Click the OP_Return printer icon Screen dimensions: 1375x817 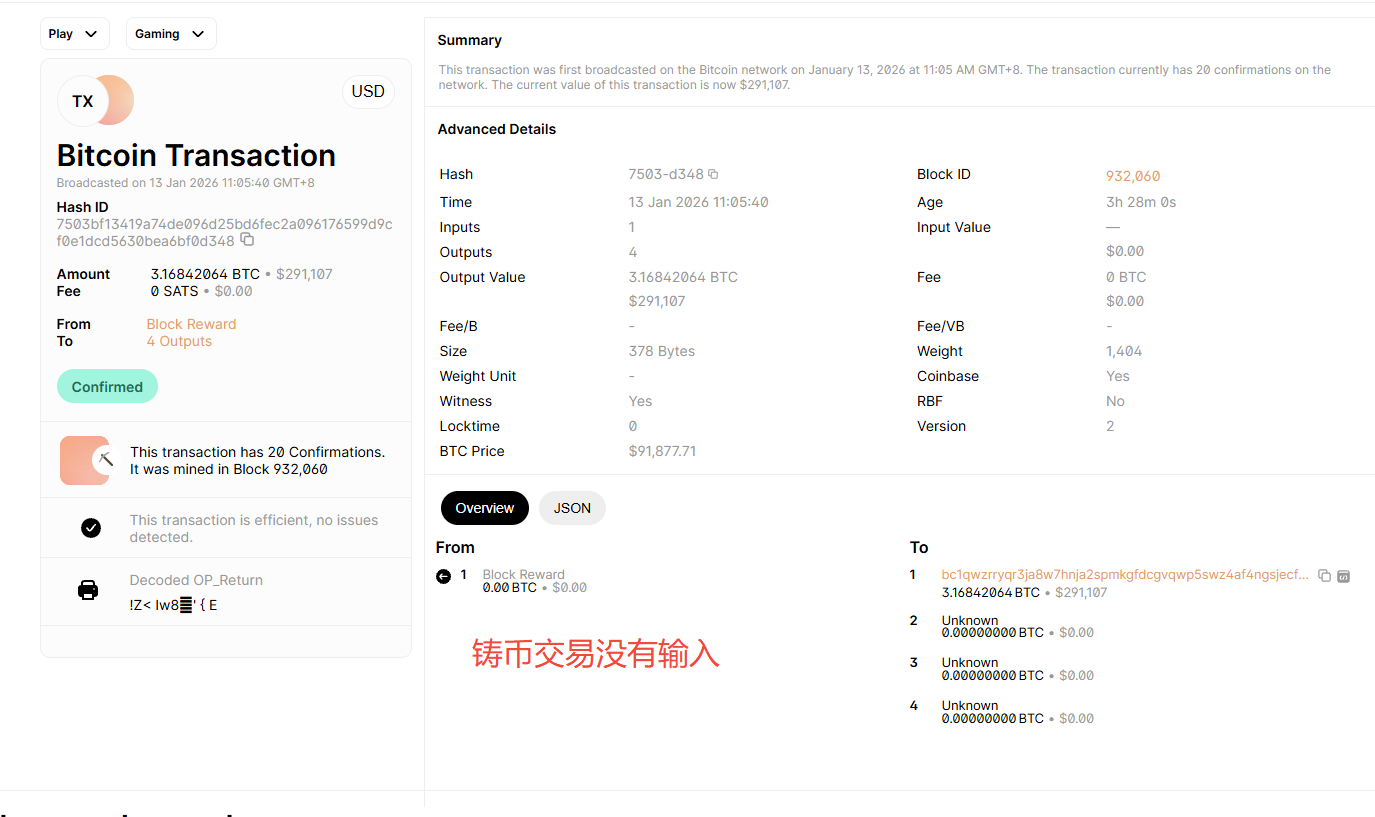[x=88, y=590]
